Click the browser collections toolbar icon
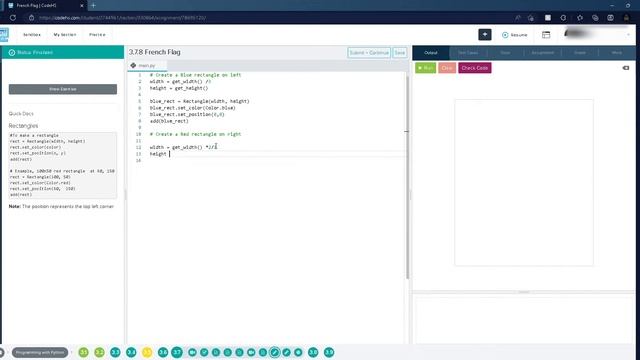This screenshot has height=360, width=640. (595, 18)
